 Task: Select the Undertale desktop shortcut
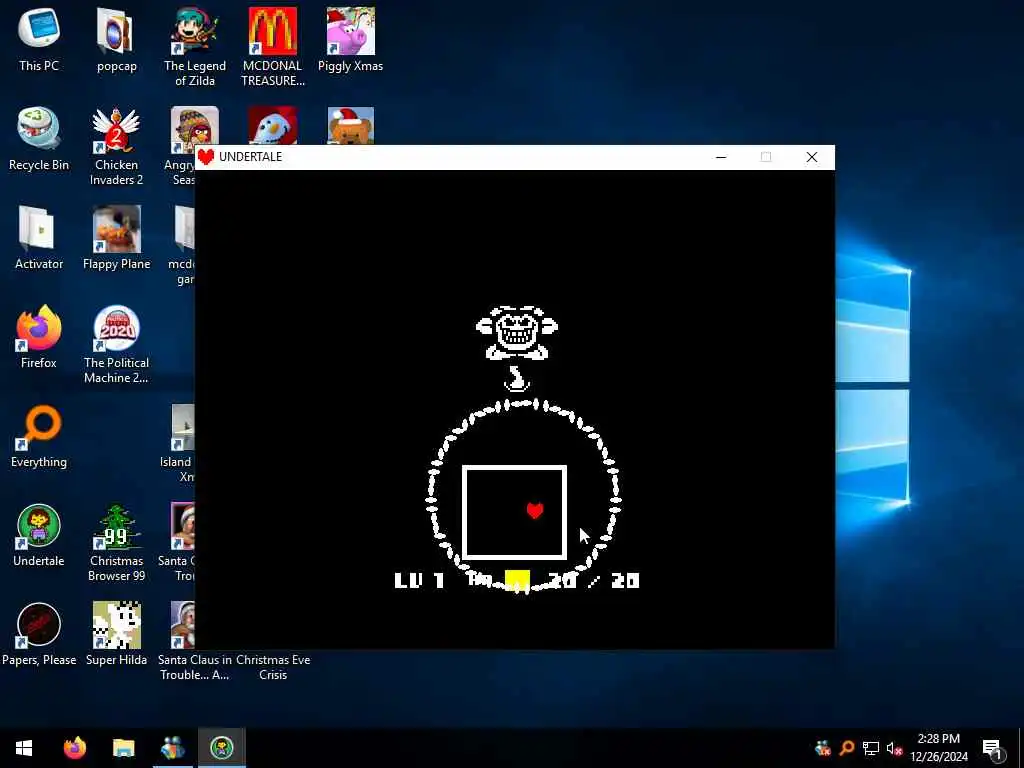[x=39, y=536]
